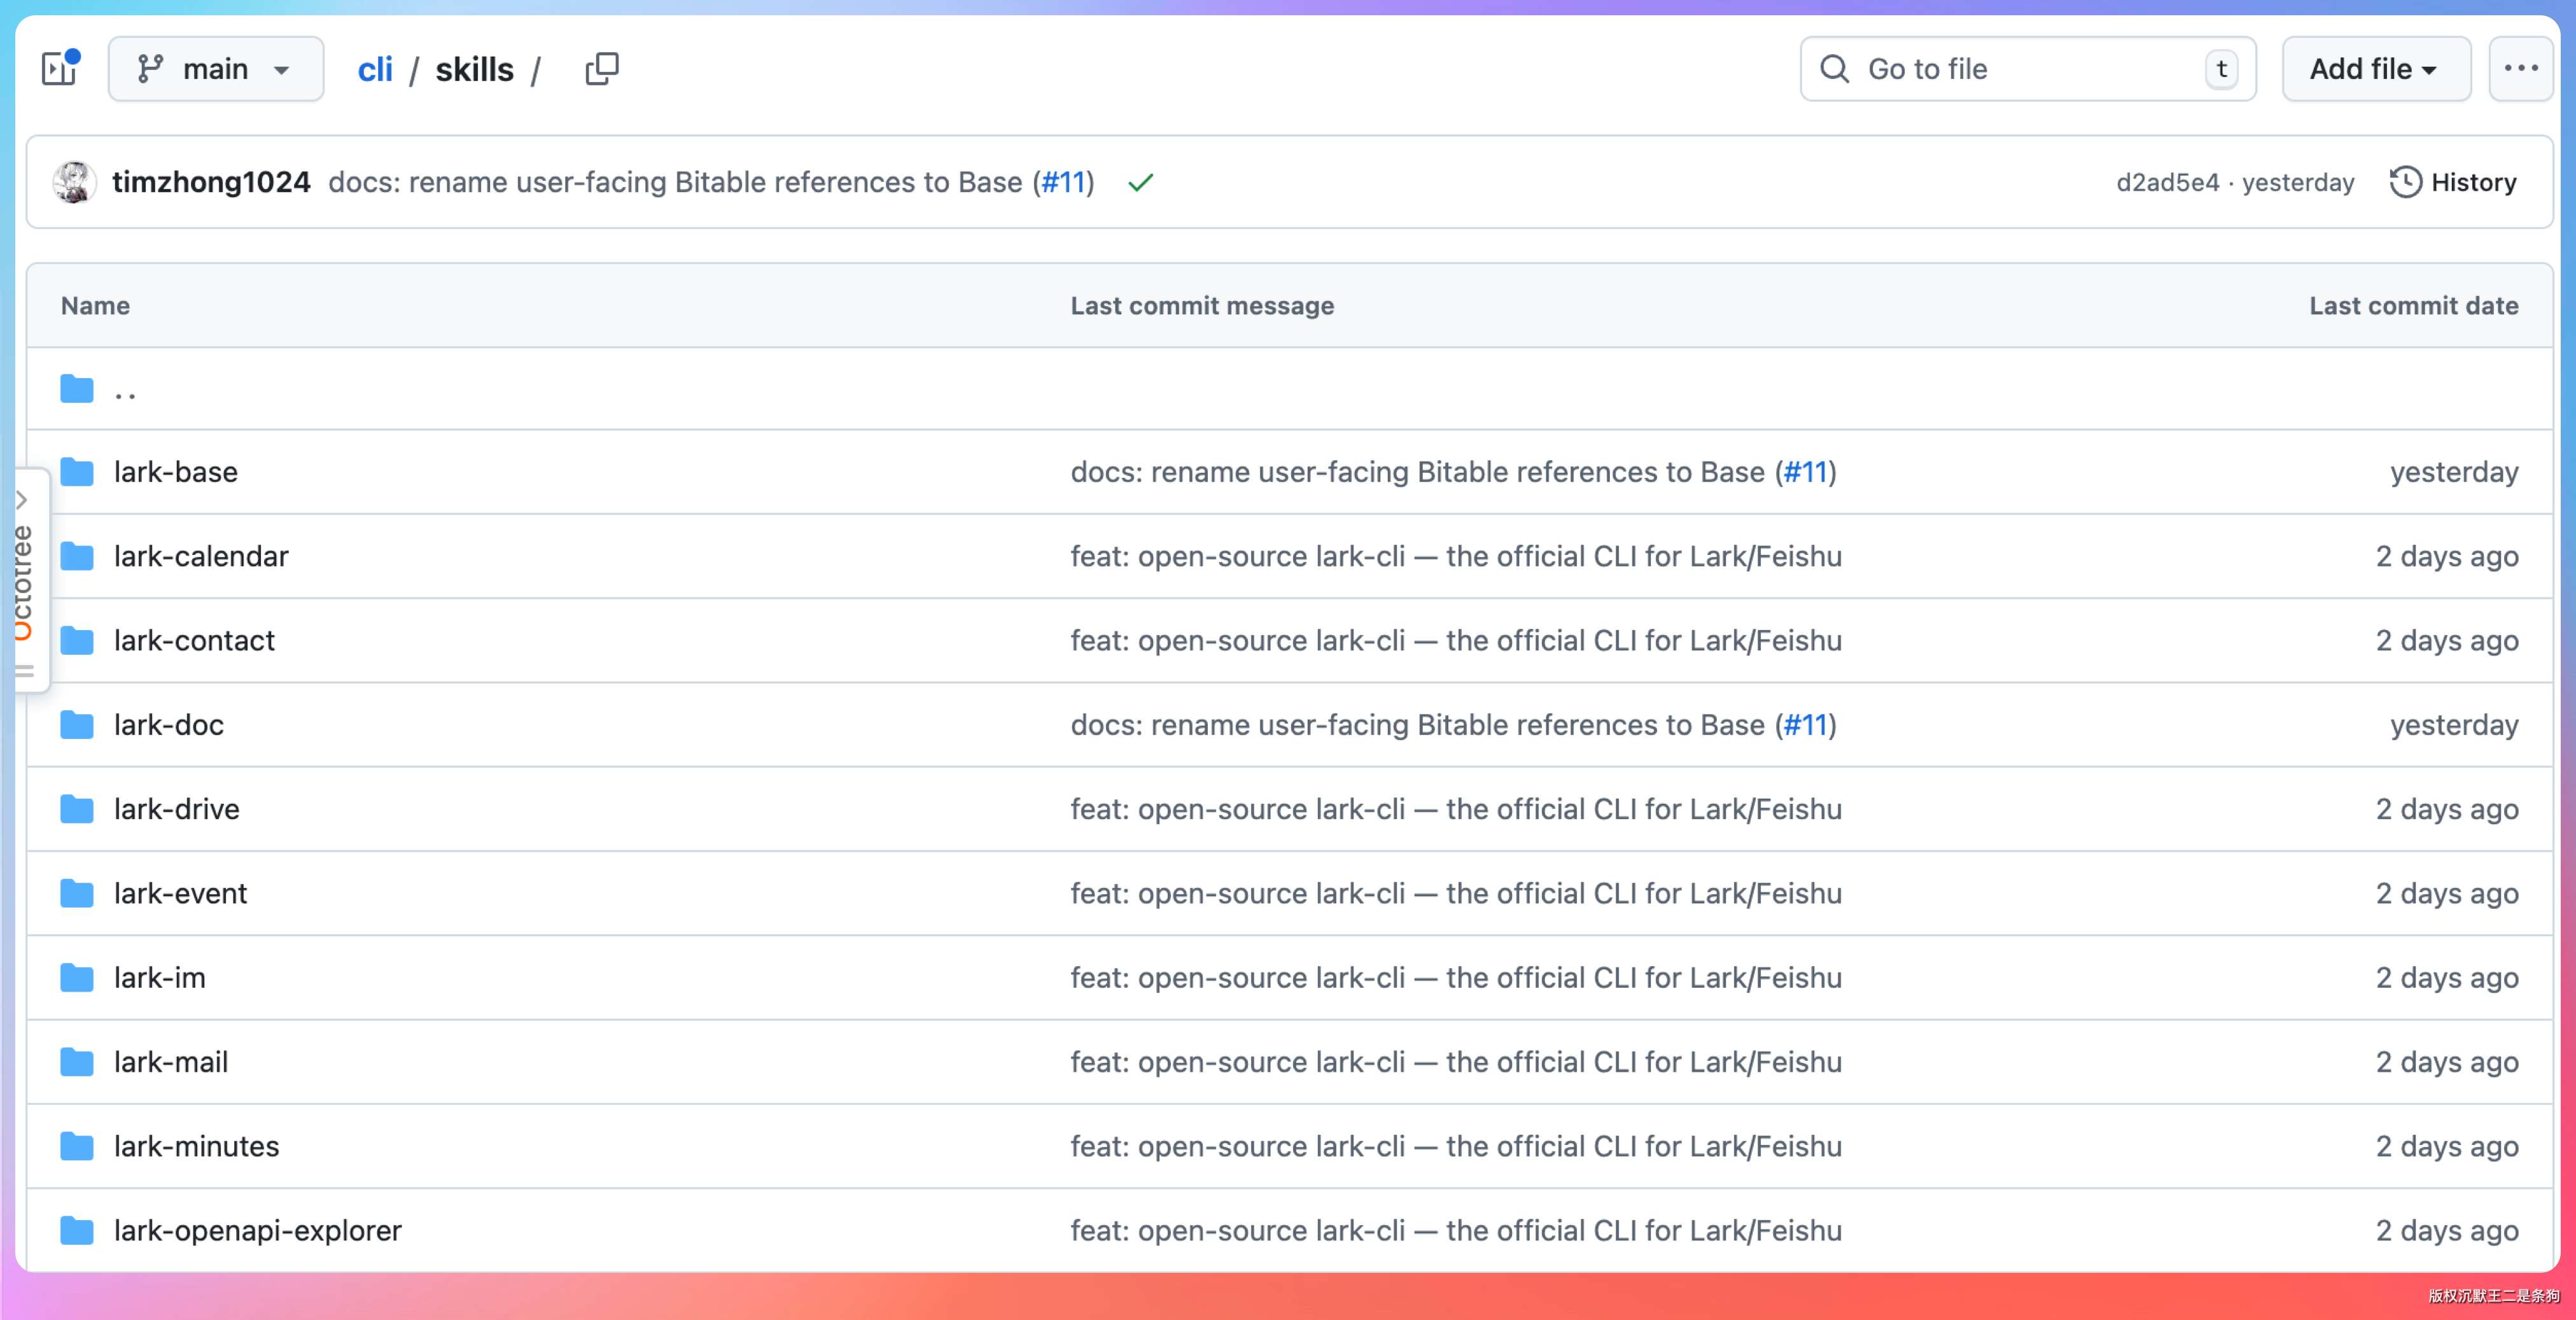Click the d2ad5e4 commit hash
Viewport: 2576px width, 1320px height.
[2167, 182]
